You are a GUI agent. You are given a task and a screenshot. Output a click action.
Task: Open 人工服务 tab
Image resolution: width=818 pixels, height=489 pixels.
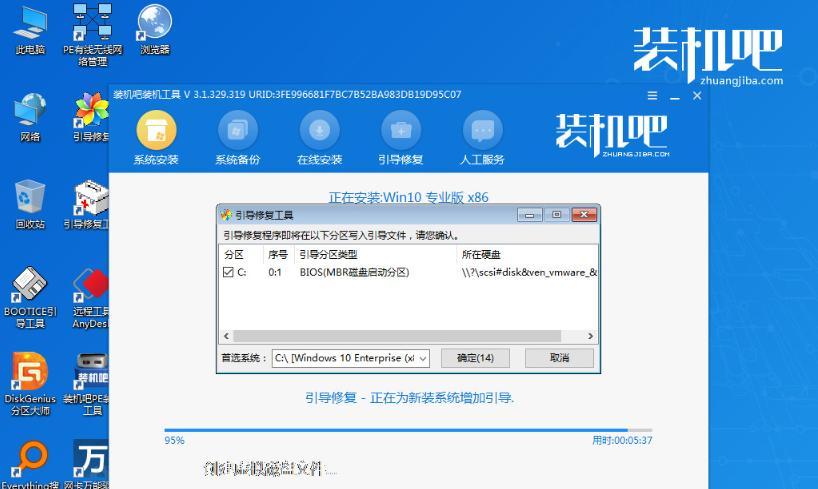[x=483, y=137]
